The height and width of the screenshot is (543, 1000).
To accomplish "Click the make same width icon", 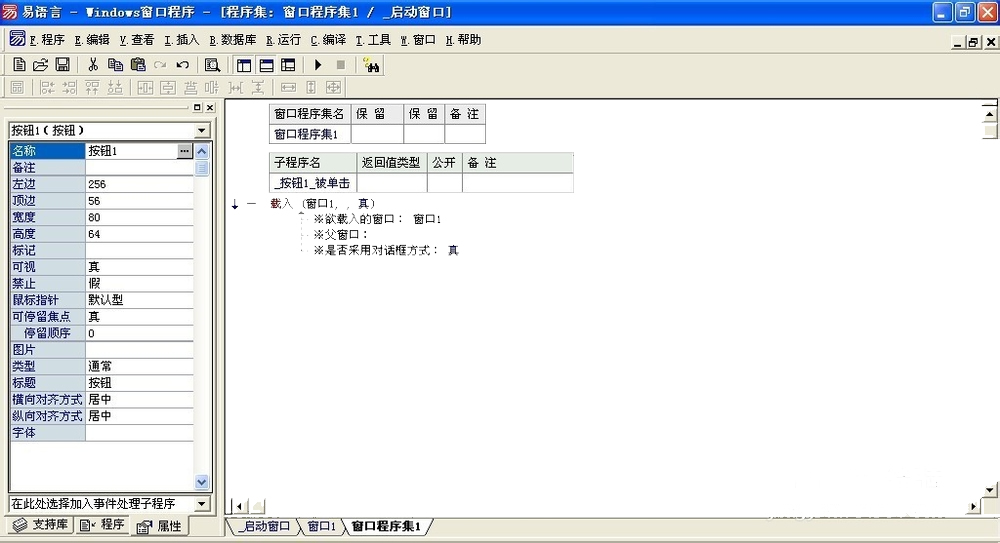I will pos(288,87).
